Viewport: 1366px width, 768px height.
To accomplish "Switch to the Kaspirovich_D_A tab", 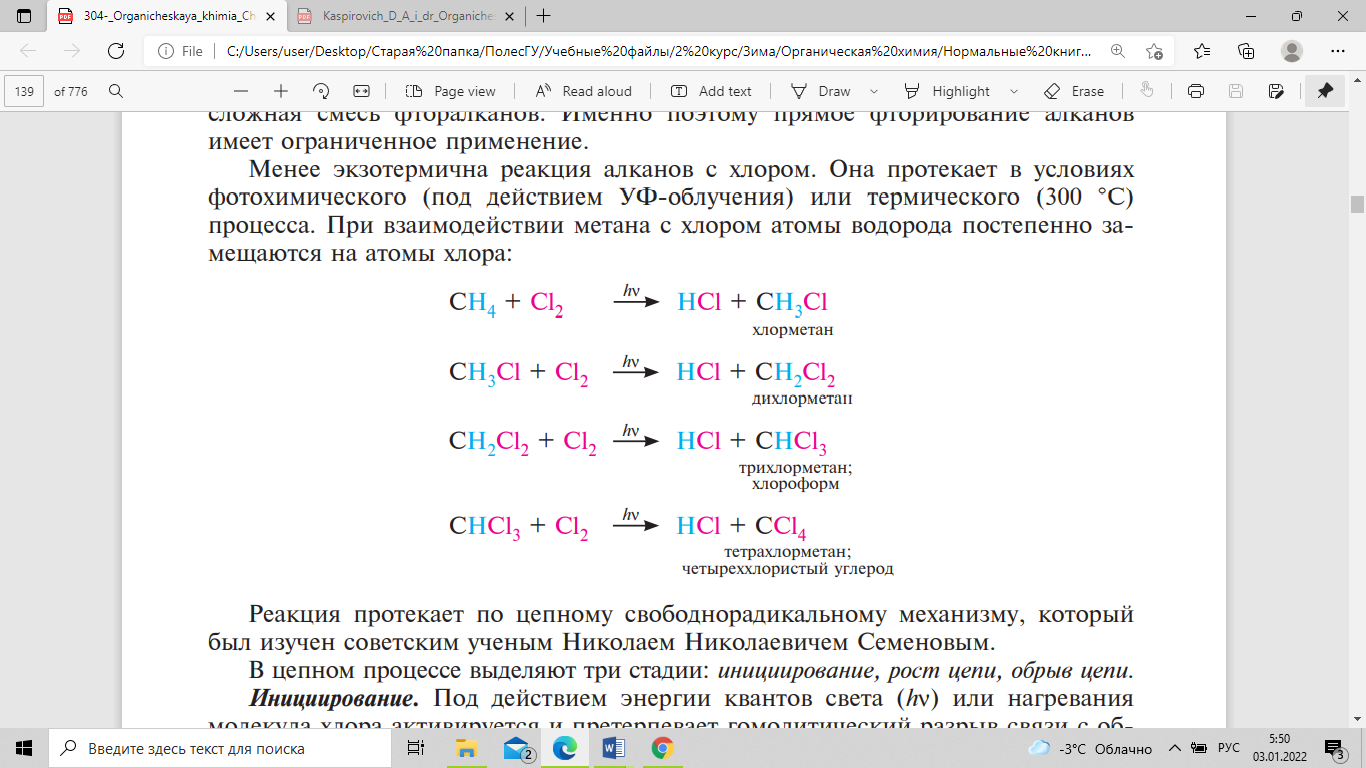I will [408, 16].
